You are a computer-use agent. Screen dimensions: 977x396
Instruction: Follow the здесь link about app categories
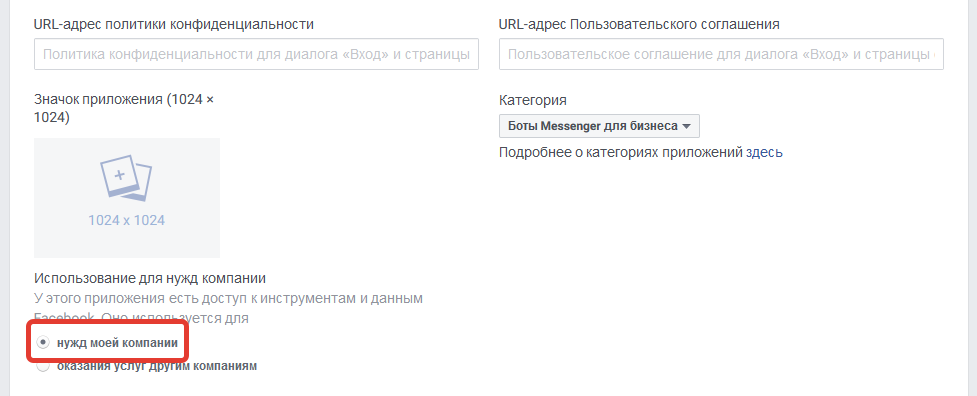(764, 152)
